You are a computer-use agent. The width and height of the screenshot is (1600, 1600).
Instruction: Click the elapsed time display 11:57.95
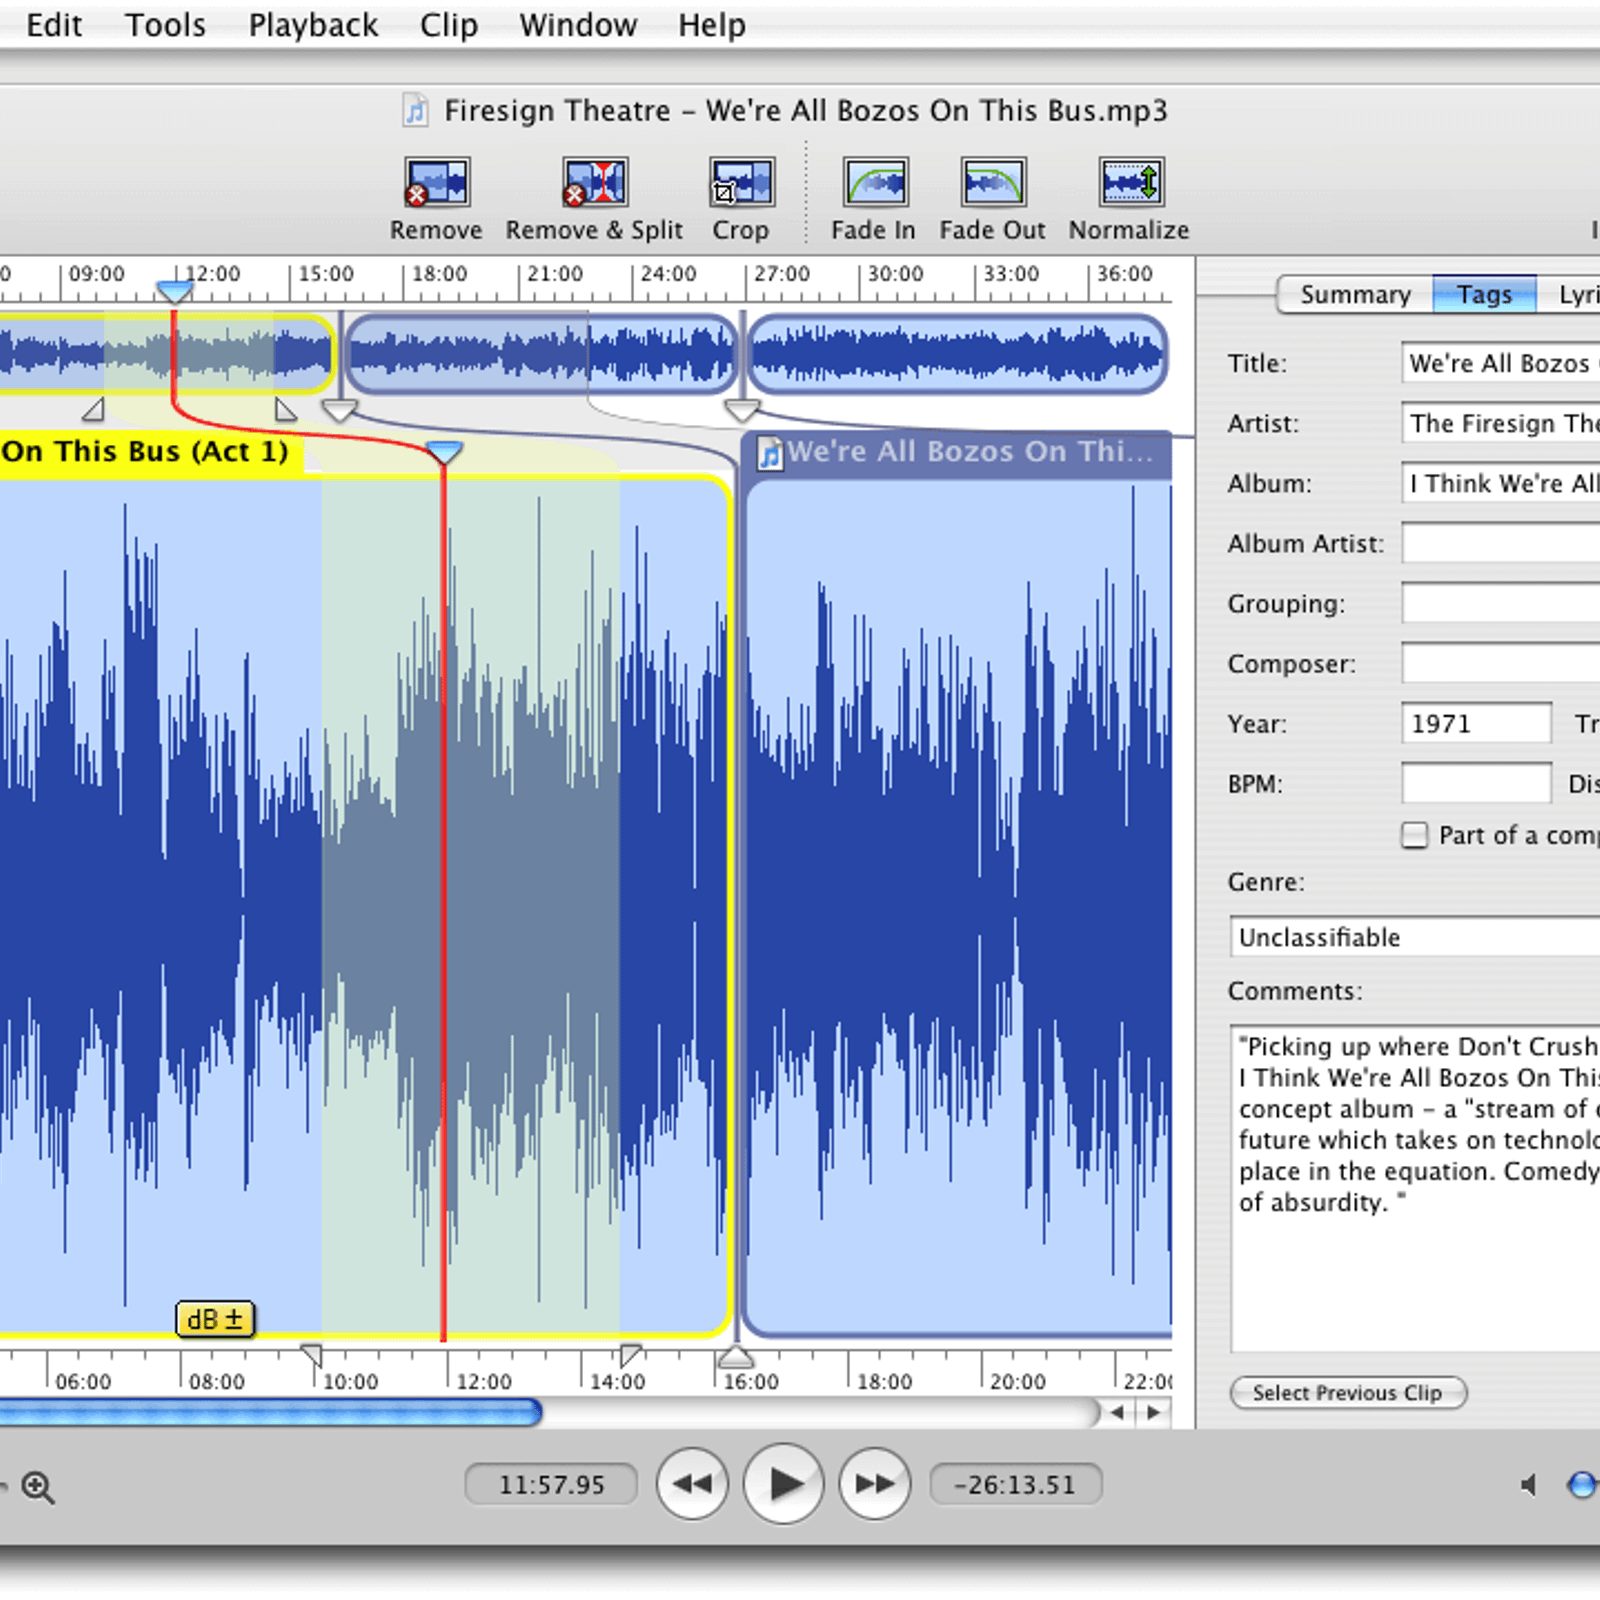pyautogui.click(x=551, y=1485)
